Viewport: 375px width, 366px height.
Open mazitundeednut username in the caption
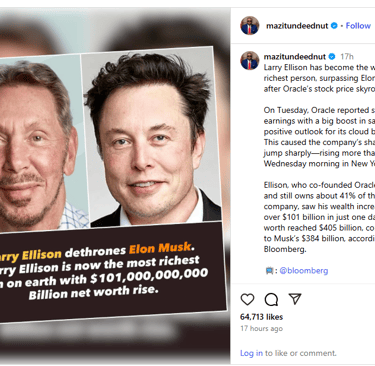(x=295, y=56)
